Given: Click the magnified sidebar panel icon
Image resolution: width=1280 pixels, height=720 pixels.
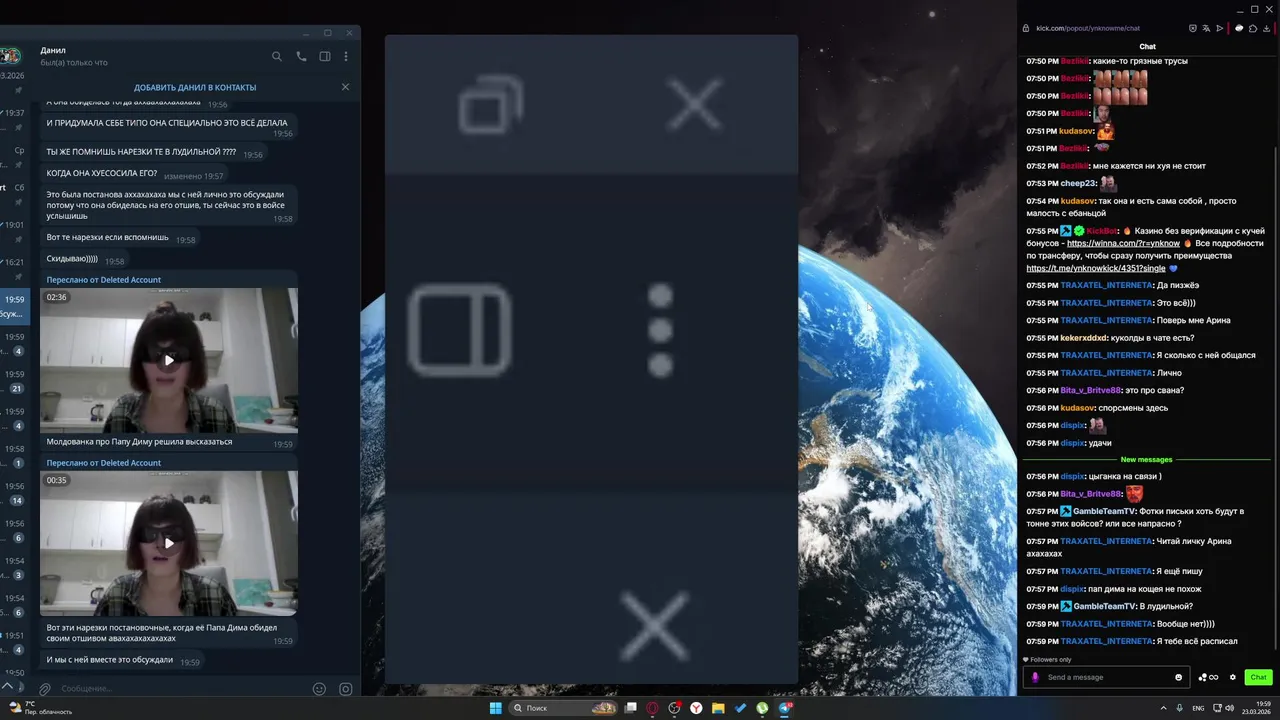Looking at the screenshot, I should [460, 330].
